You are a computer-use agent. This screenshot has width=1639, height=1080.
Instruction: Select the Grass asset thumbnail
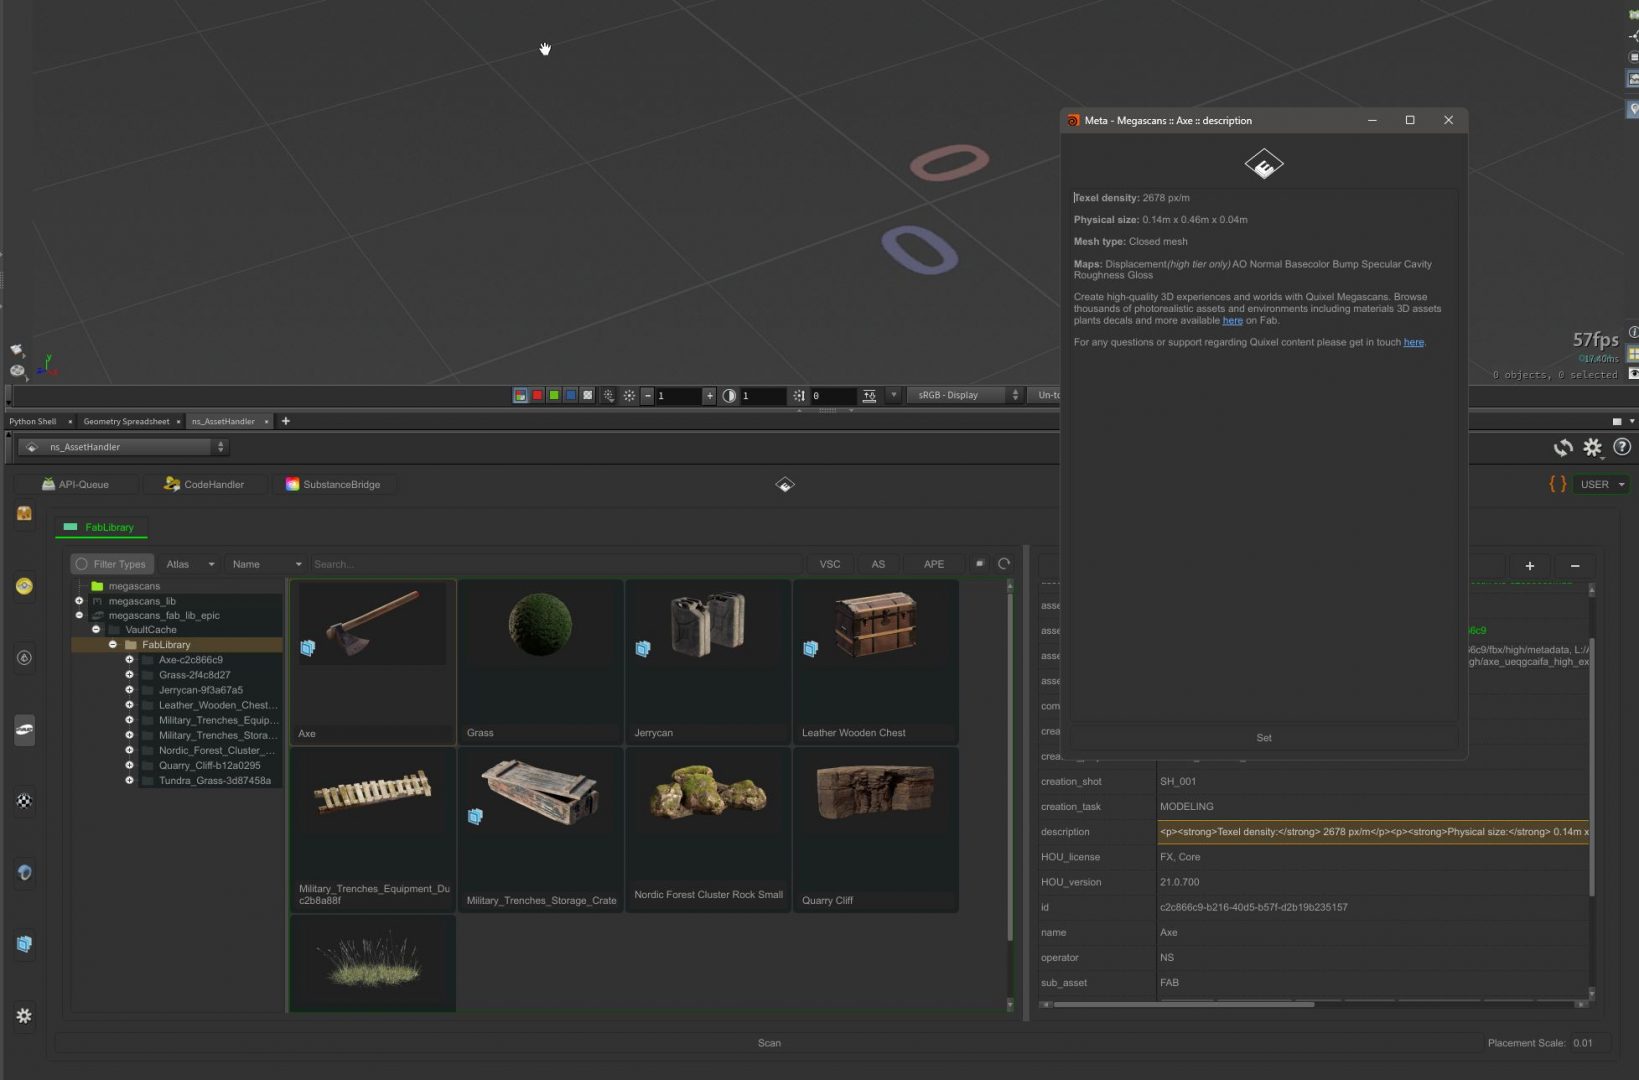click(540, 662)
